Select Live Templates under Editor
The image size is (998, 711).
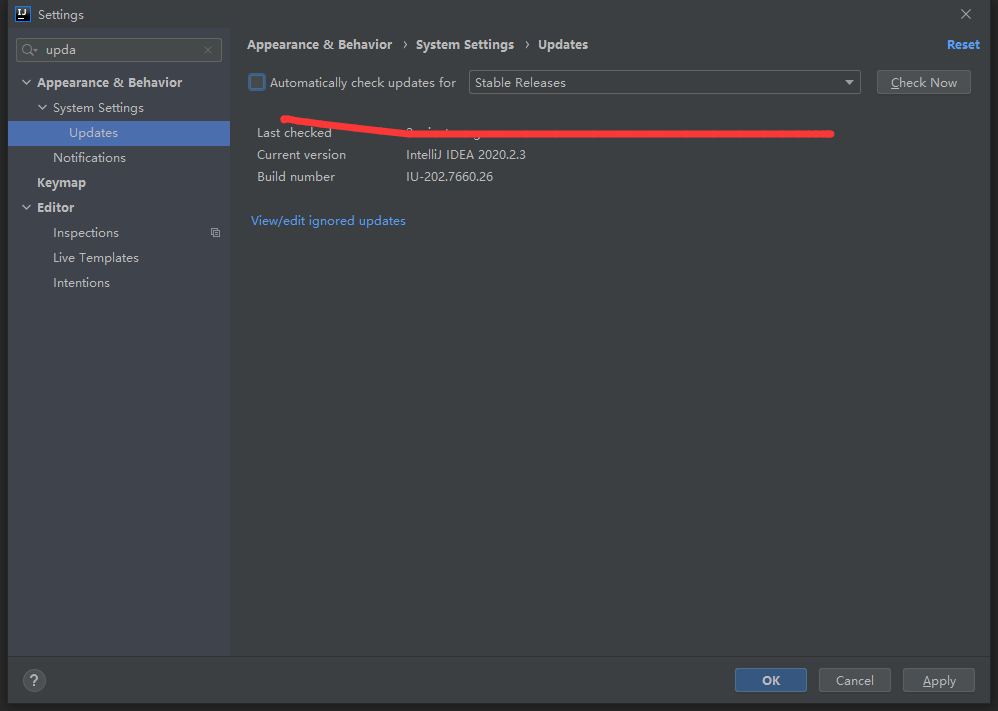point(95,258)
